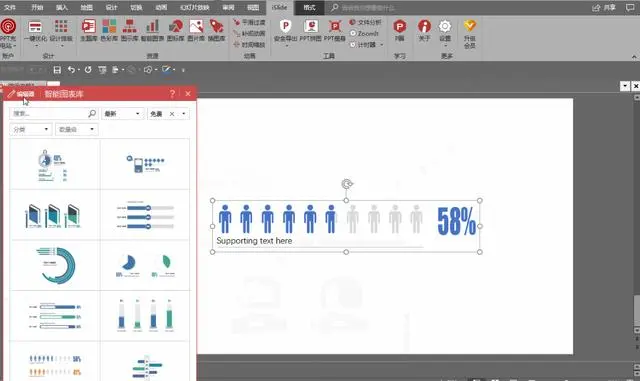Close the 智能图表库 panel
The height and width of the screenshot is (381, 640).
coord(188,94)
